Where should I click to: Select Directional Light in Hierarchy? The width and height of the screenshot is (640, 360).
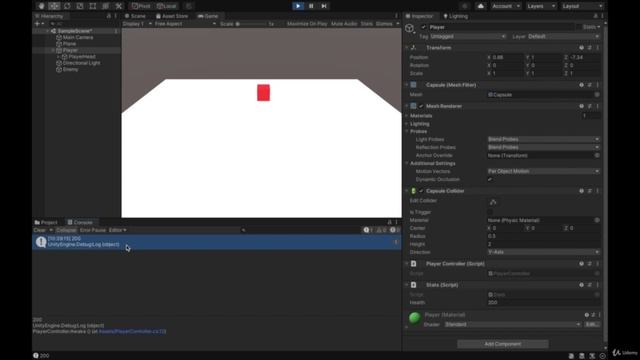[x=81, y=63]
